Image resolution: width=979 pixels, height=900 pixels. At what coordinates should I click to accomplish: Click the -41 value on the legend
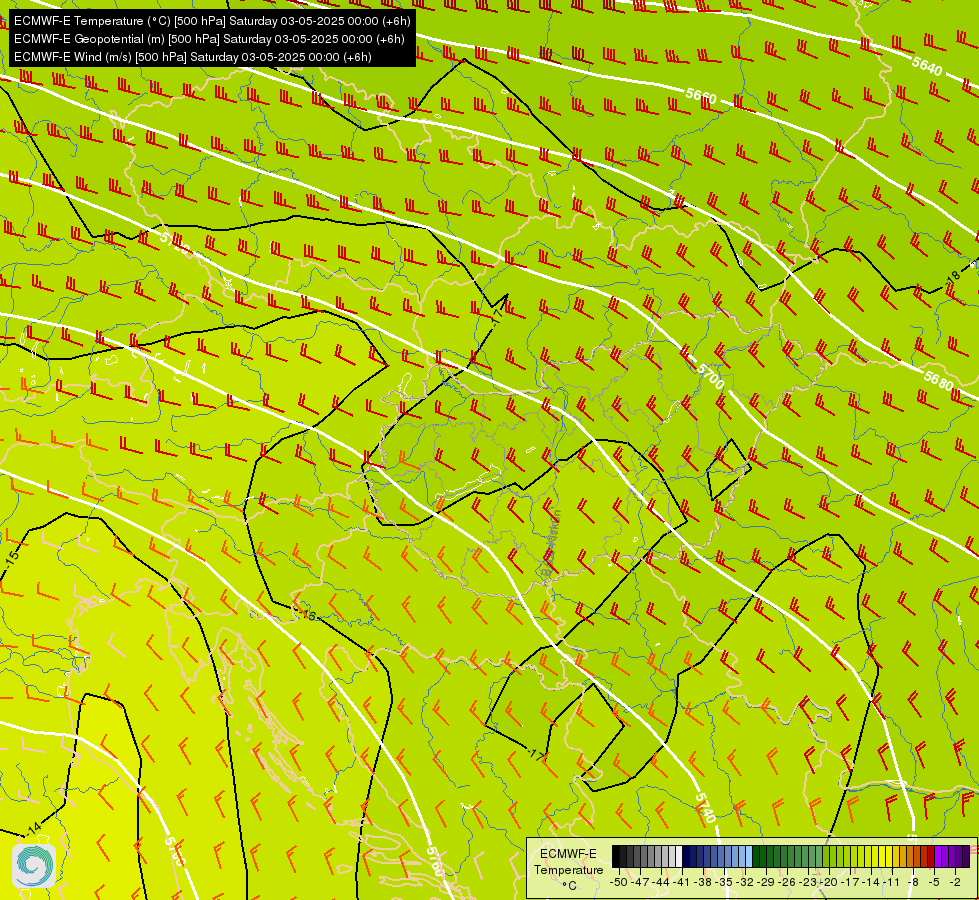[x=682, y=882]
